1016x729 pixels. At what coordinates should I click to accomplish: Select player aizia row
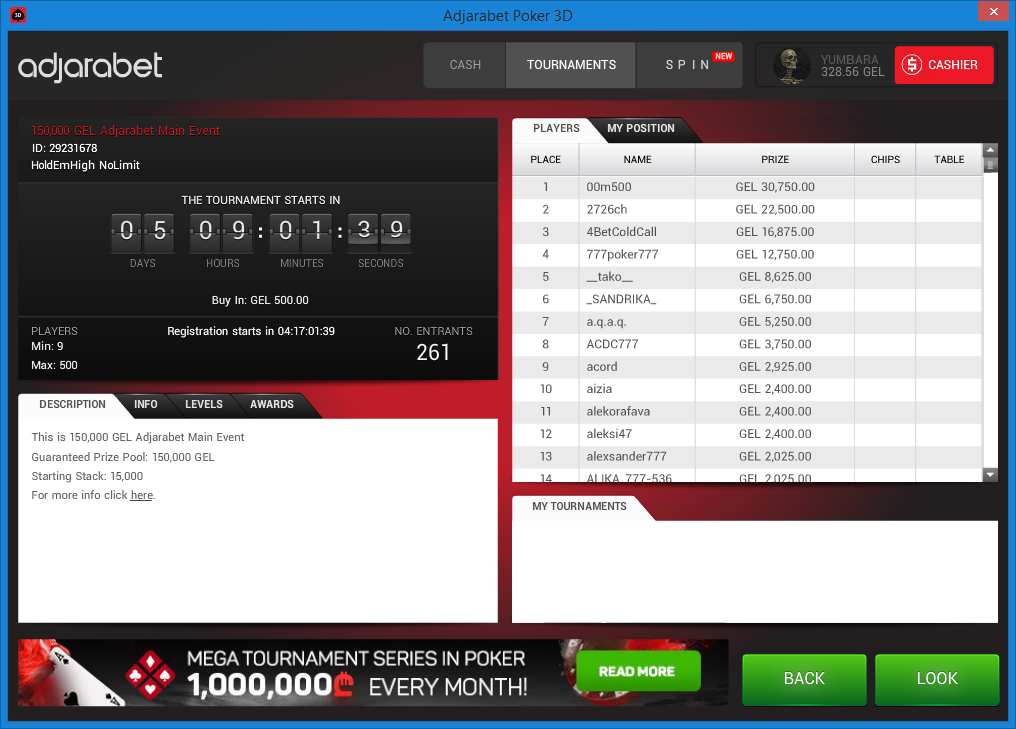tap(747, 389)
